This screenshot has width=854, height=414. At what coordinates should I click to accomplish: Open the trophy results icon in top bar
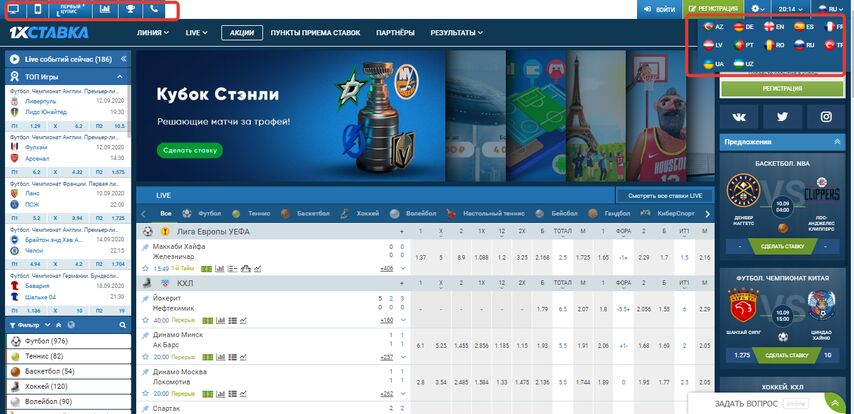point(130,9)
